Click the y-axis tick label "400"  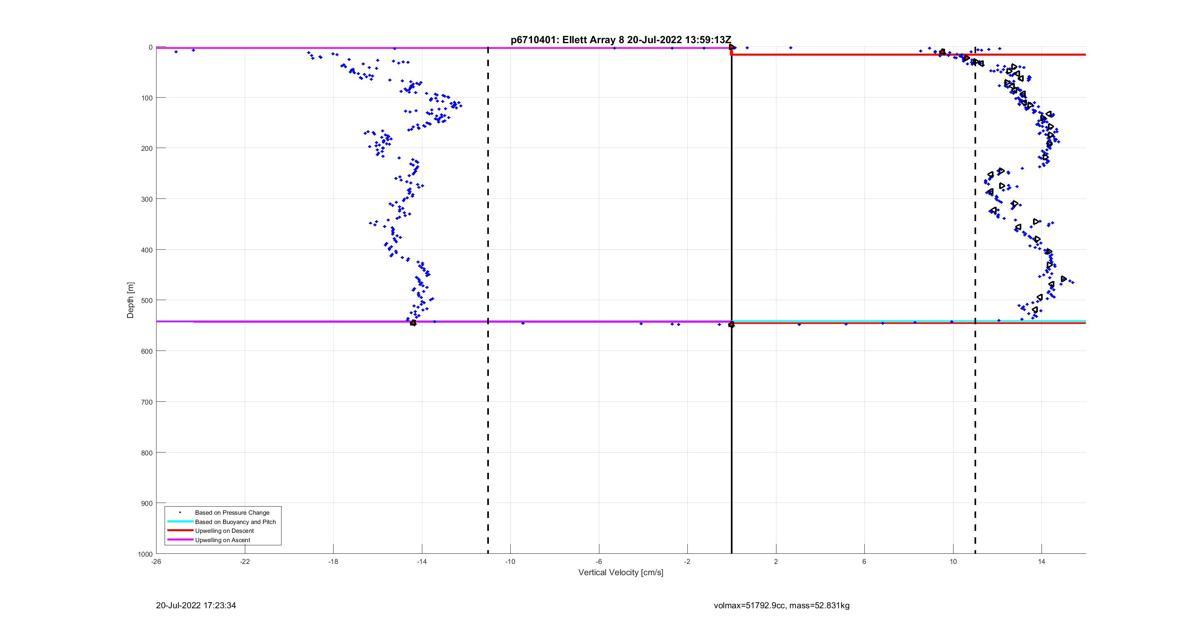pyautogui.click(x=146, y=250)
